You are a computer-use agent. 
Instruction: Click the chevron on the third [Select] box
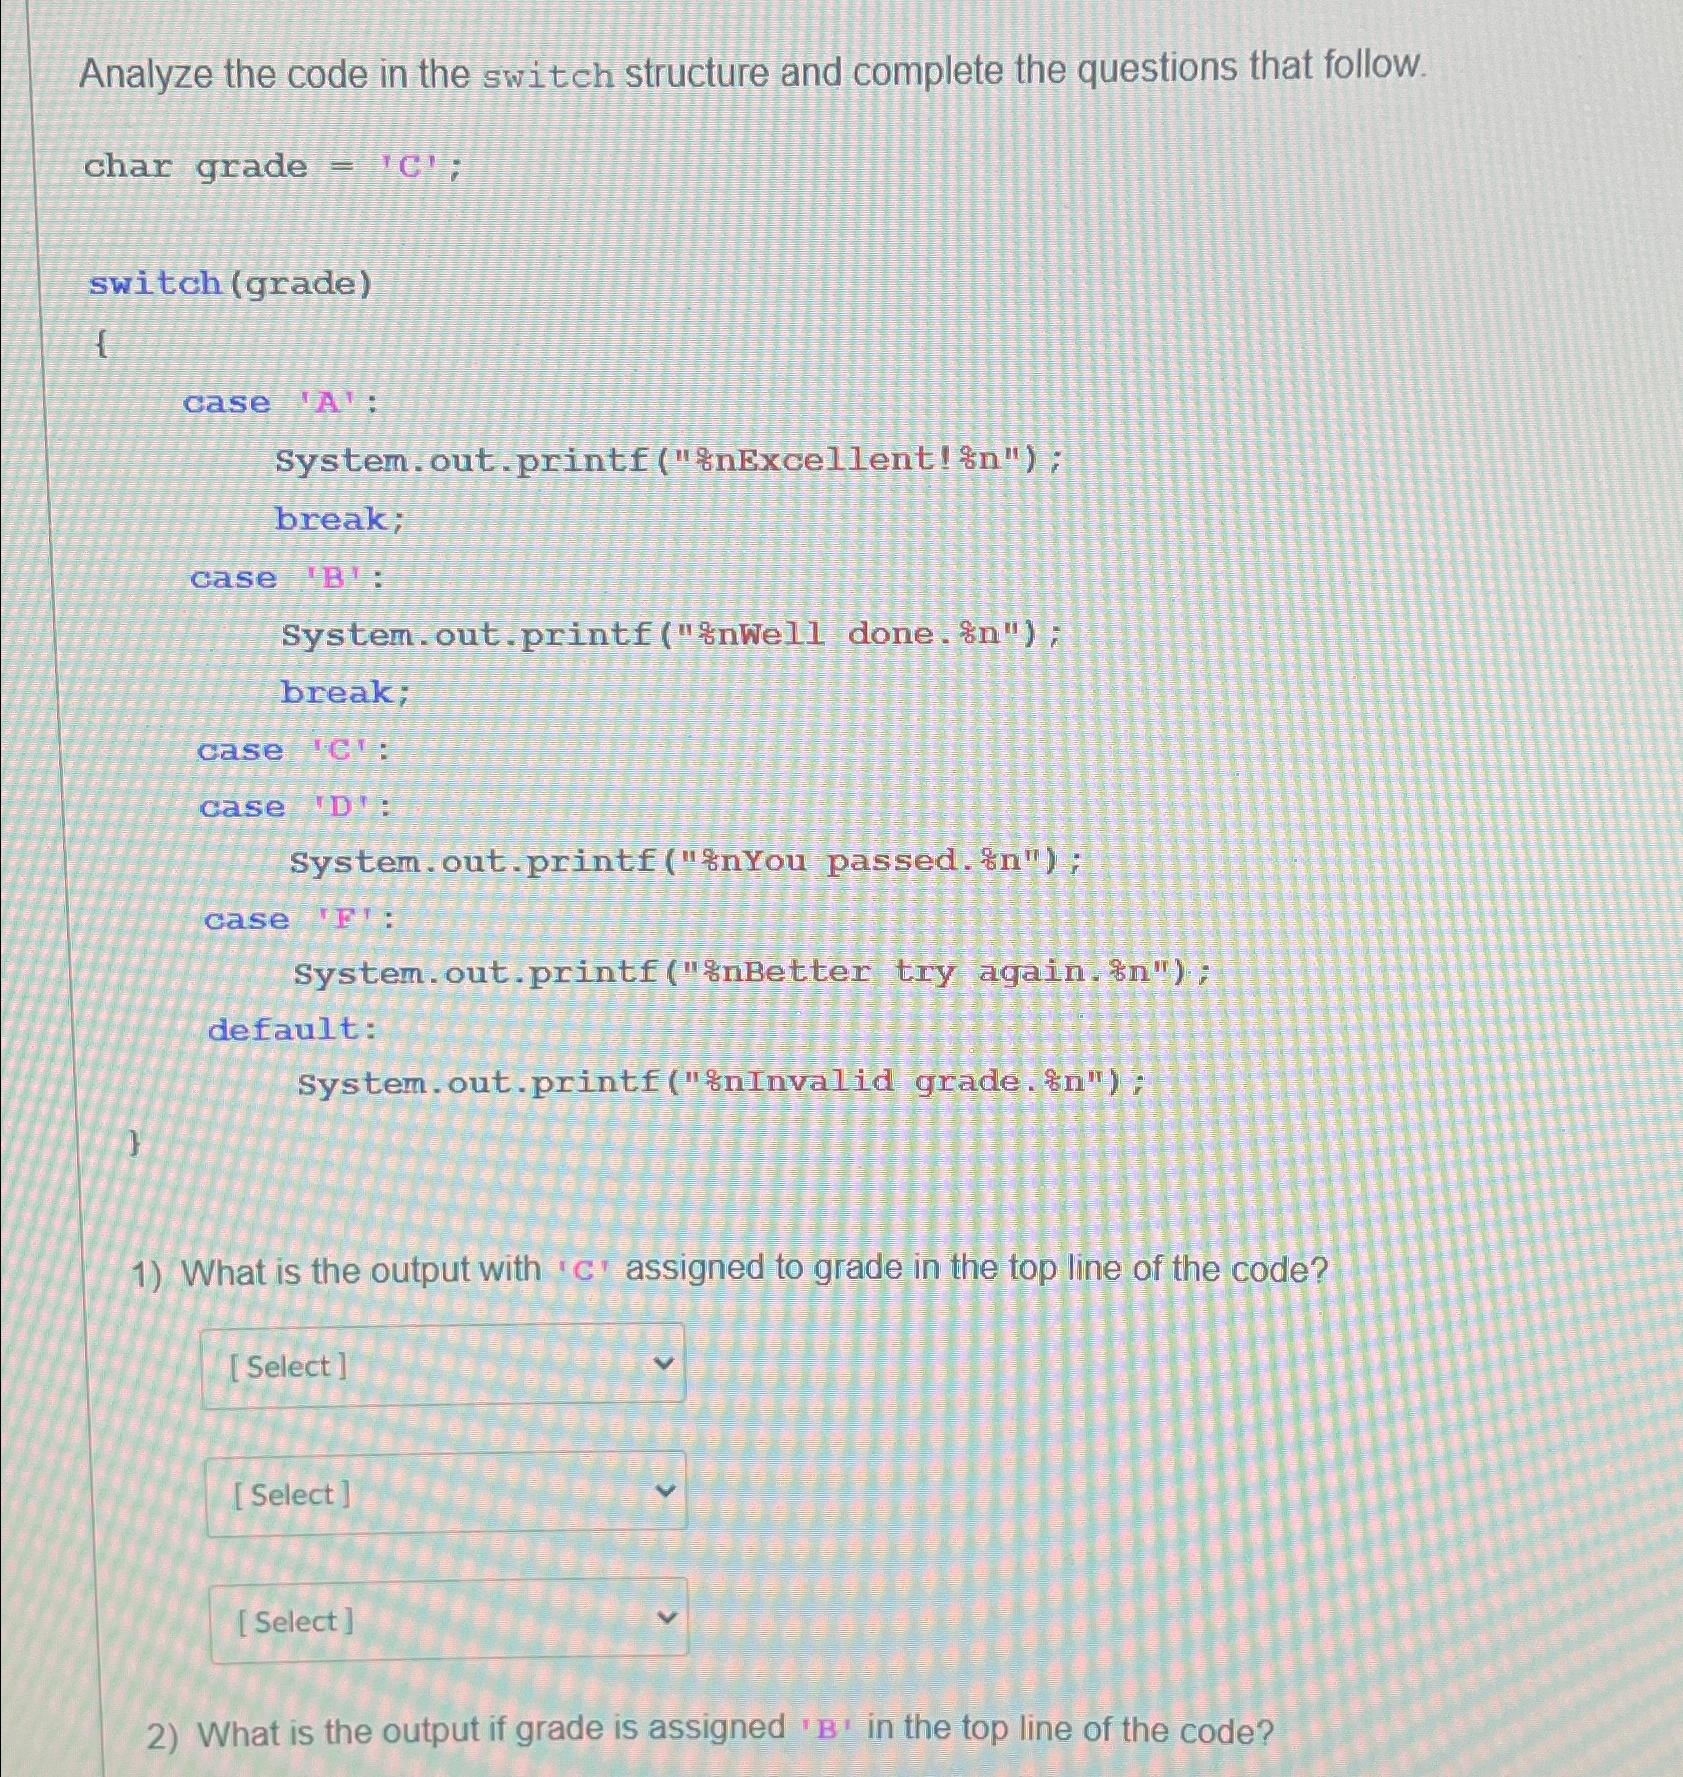[x=671, y=1618]
